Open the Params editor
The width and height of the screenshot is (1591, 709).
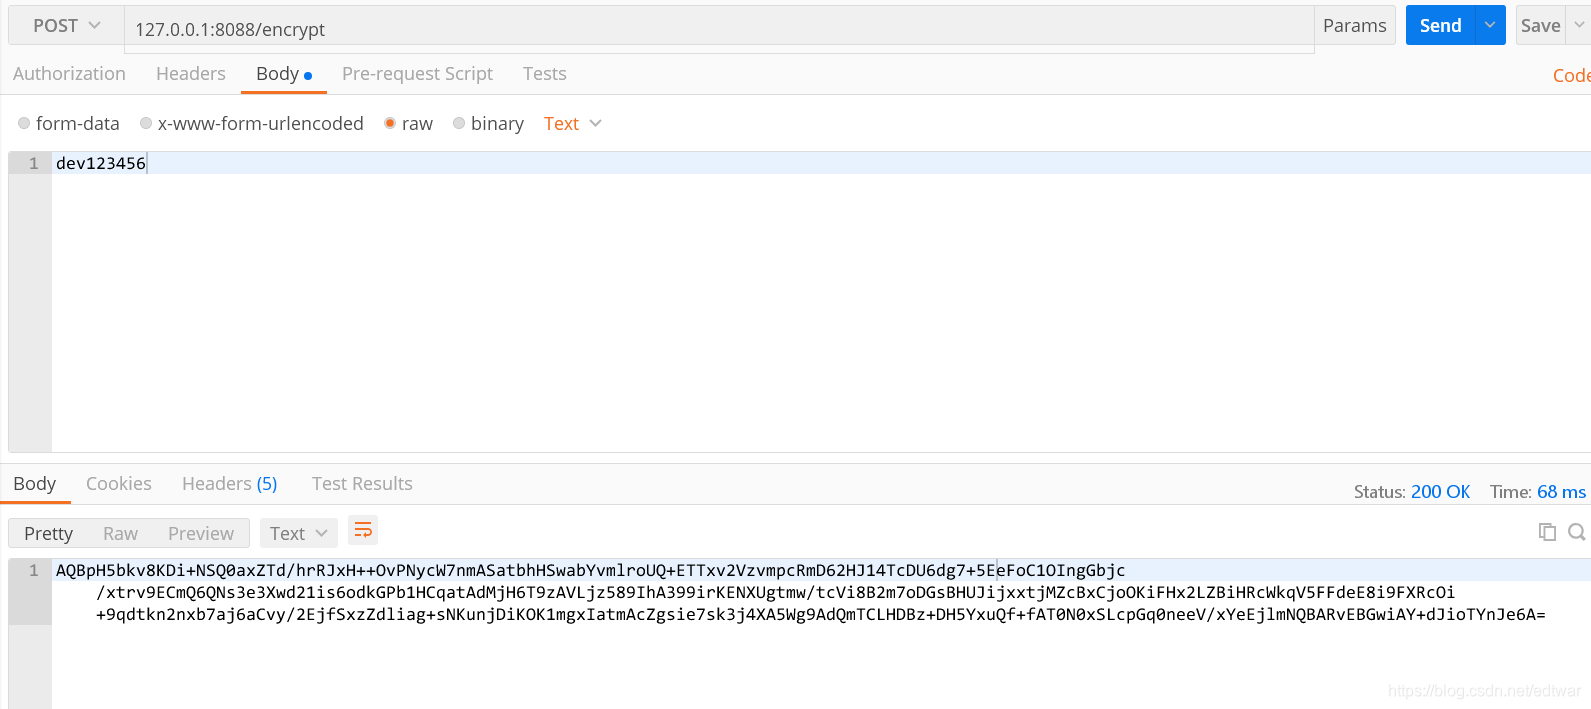(1354, 26)
